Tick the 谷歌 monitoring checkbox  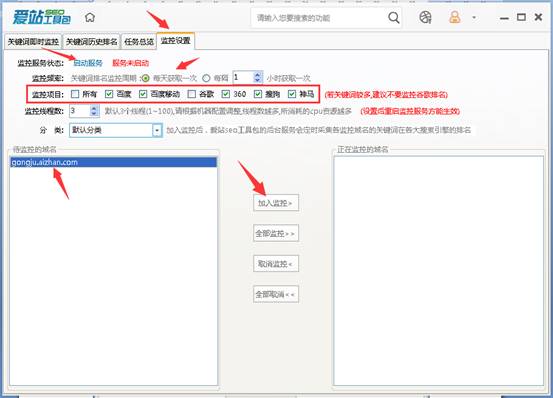(x=192, y=94)
